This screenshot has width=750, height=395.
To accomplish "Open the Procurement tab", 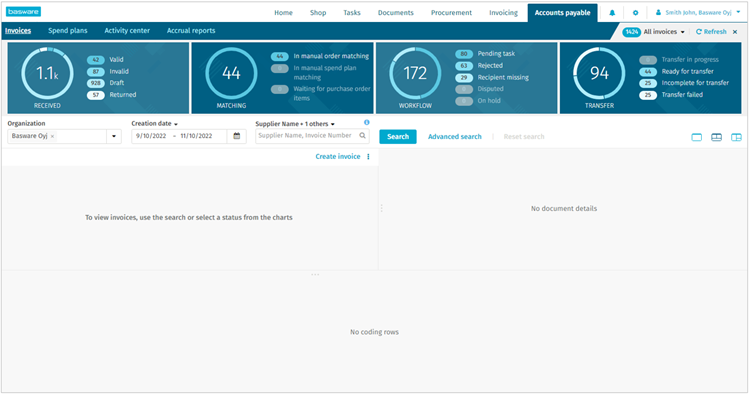I will (451, 13).
